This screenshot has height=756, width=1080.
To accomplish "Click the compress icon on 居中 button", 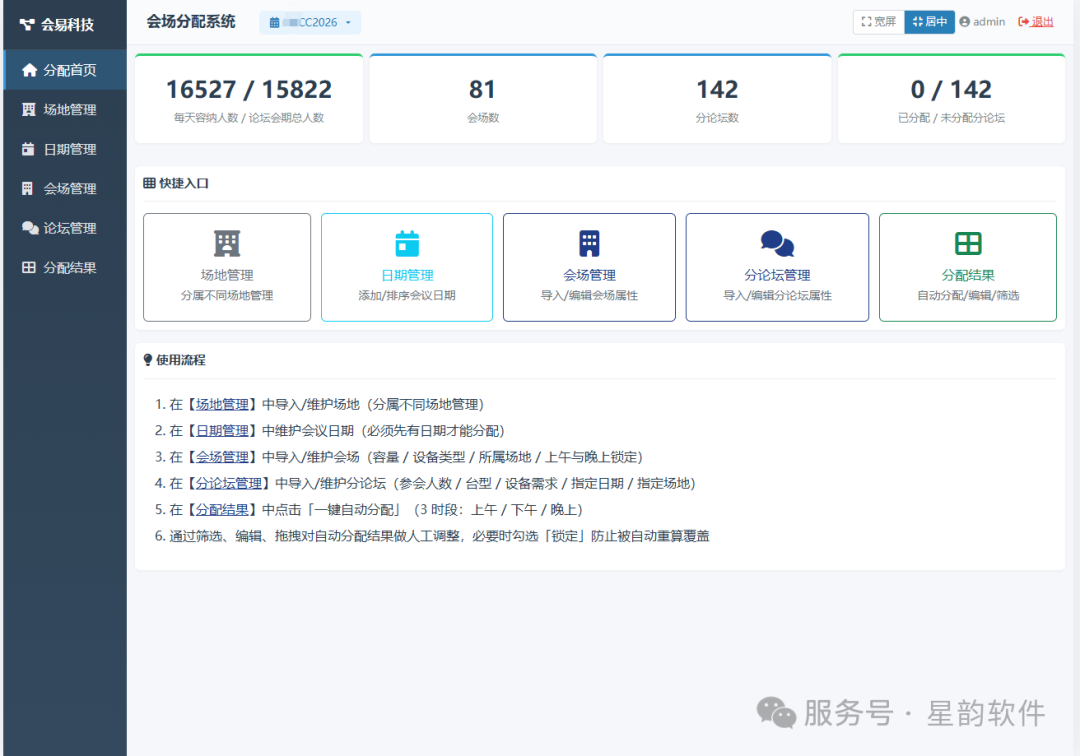I will [917, 22].
